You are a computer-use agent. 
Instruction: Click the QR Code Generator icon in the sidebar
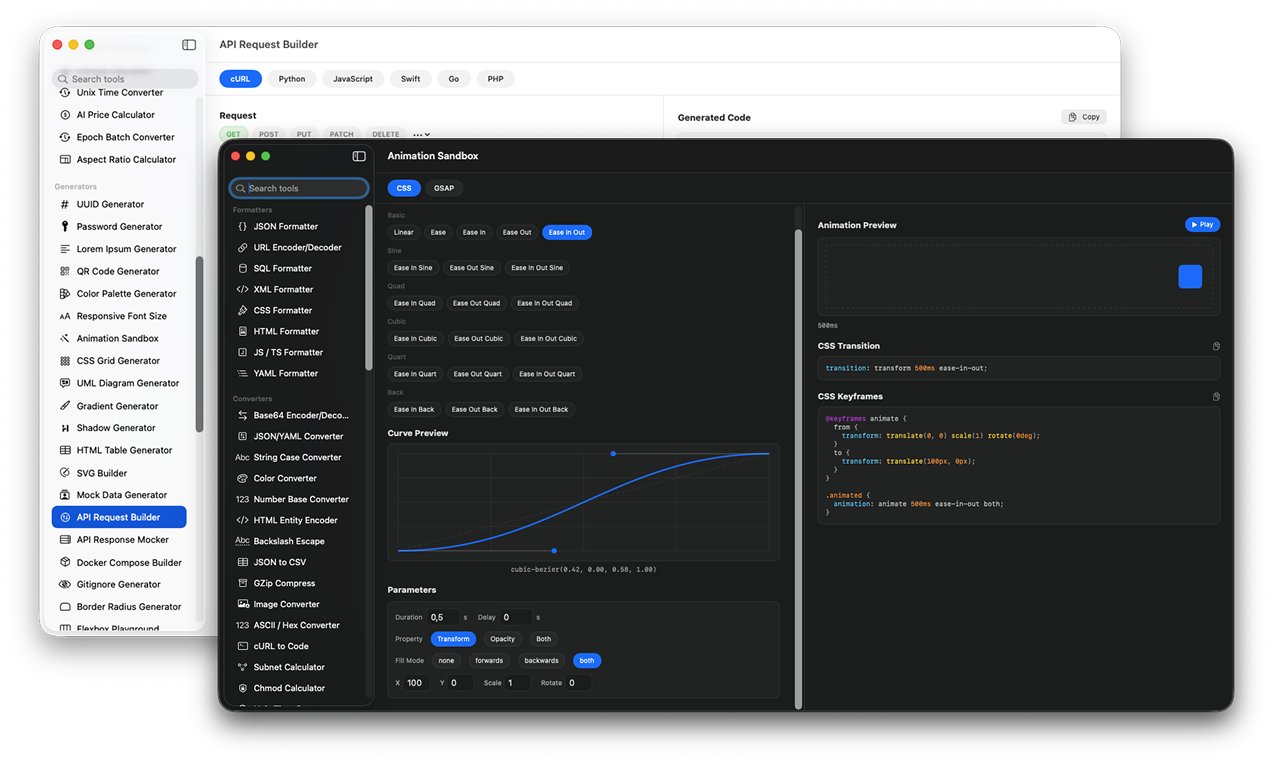point(65,271)
